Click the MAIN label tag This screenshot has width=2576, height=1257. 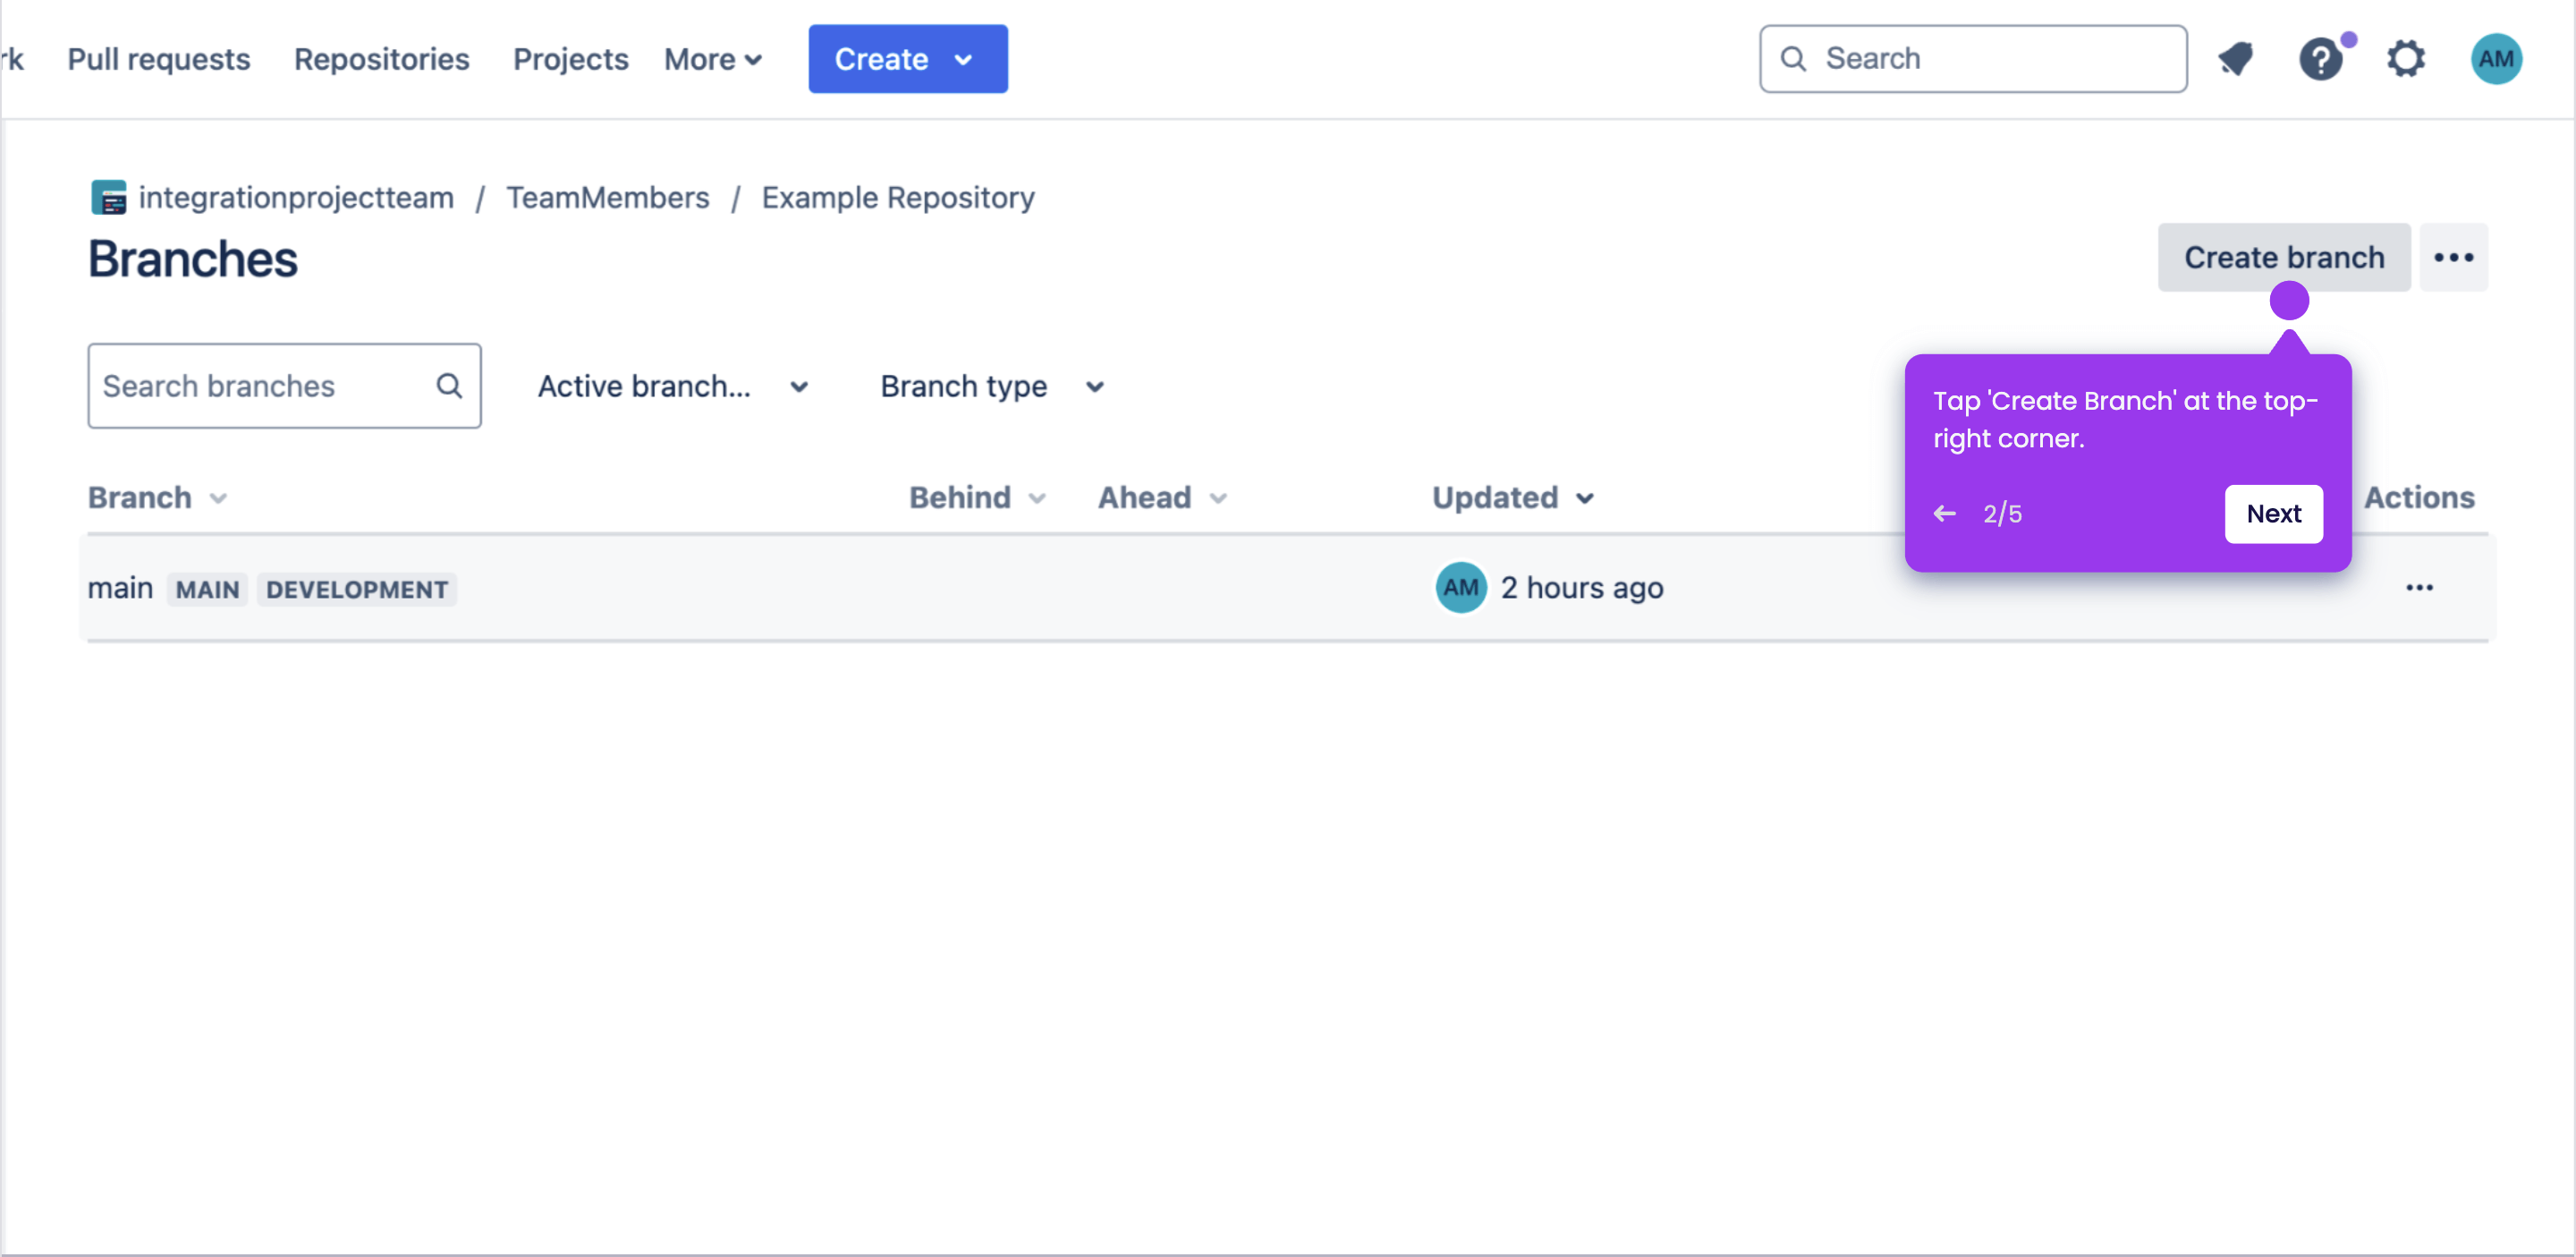pyautogui.click(x=207, y=590)
